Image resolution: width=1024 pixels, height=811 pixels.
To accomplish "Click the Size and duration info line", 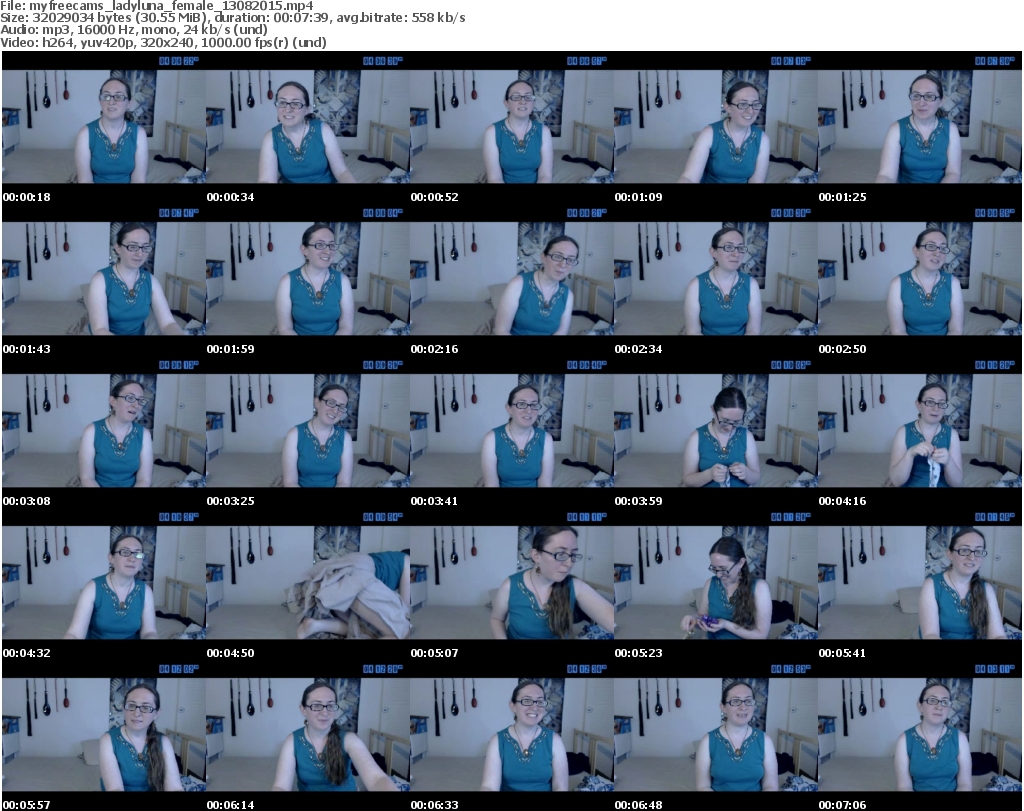I will tap(232, 18).
